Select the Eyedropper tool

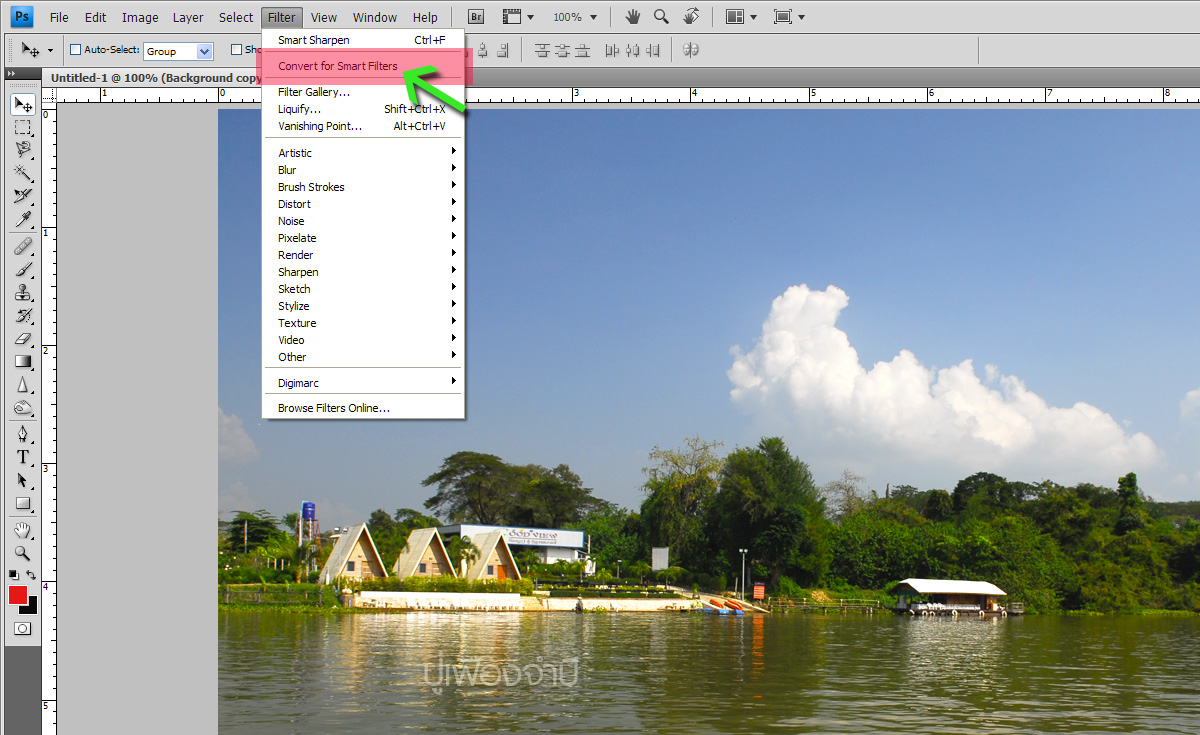[x=22, y=220]
